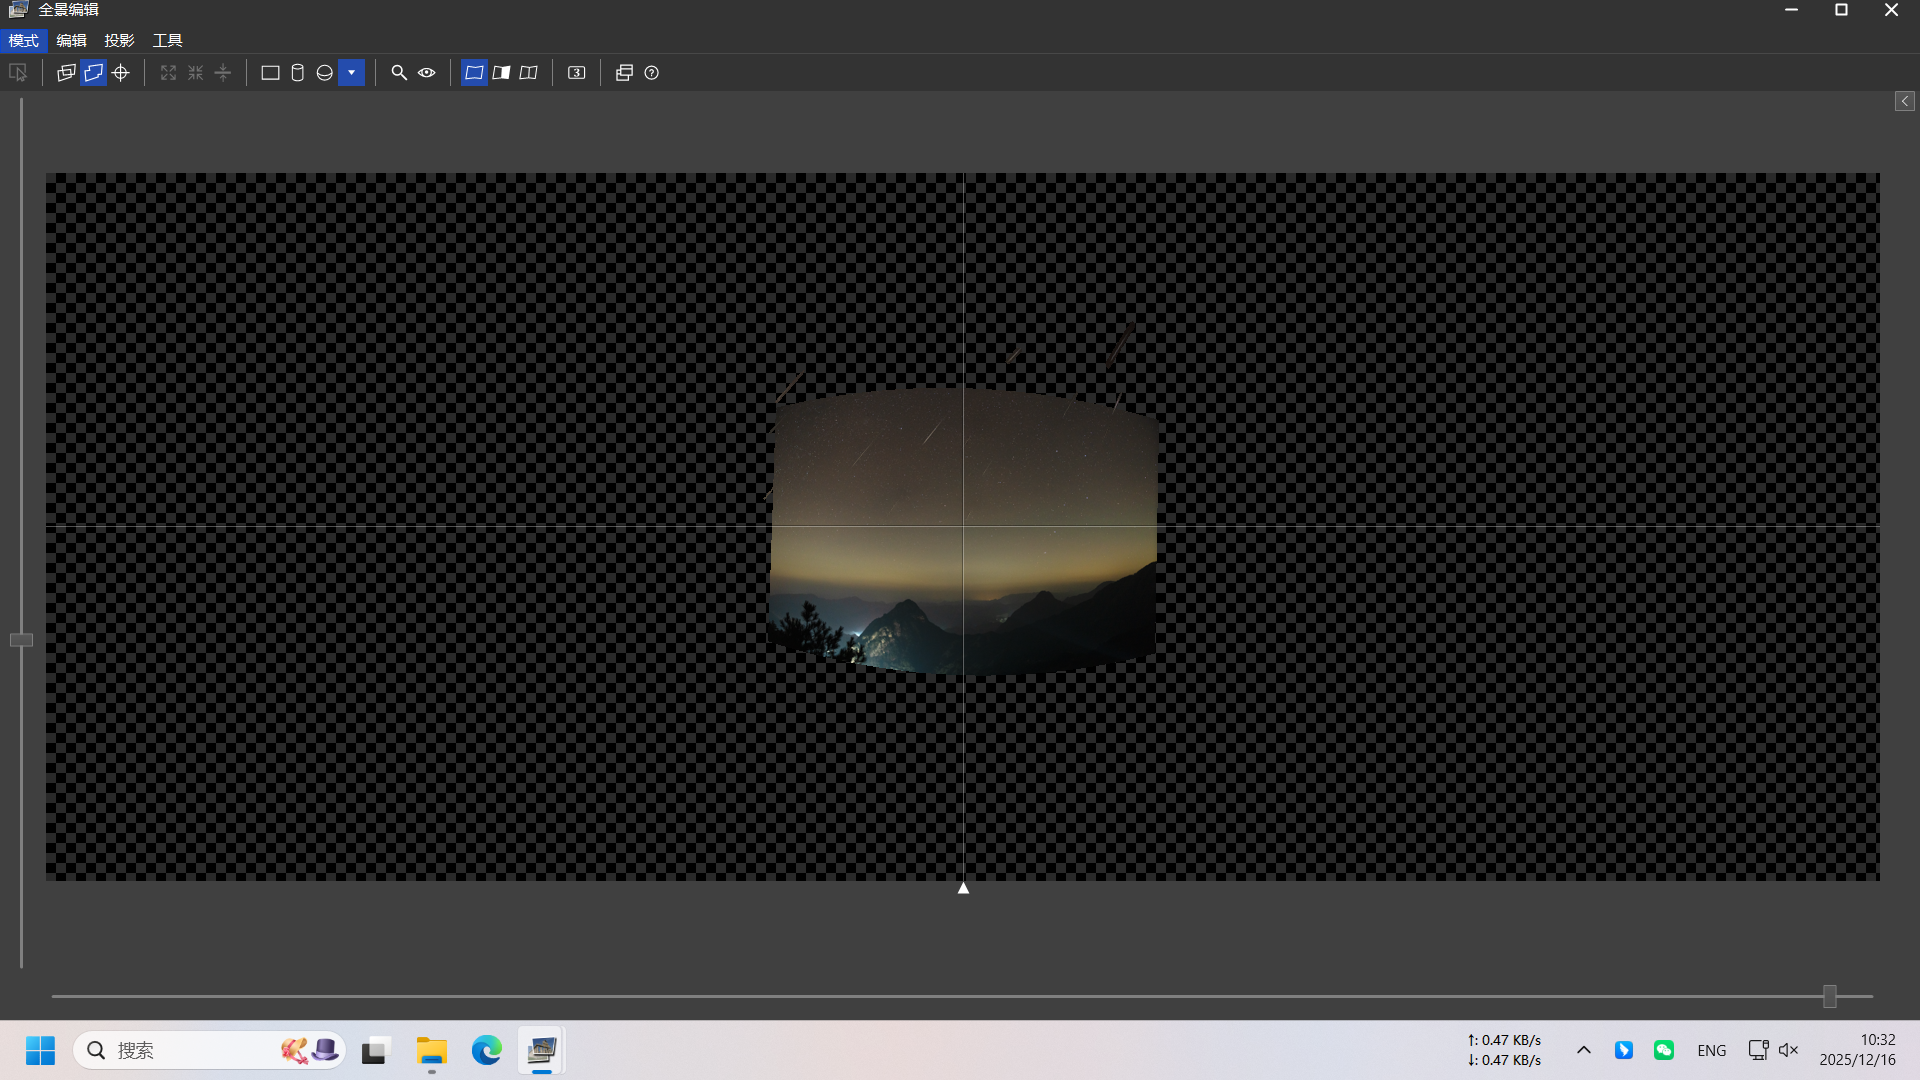Toggle the eye preview visibility icon

click(x=427, y=73)
